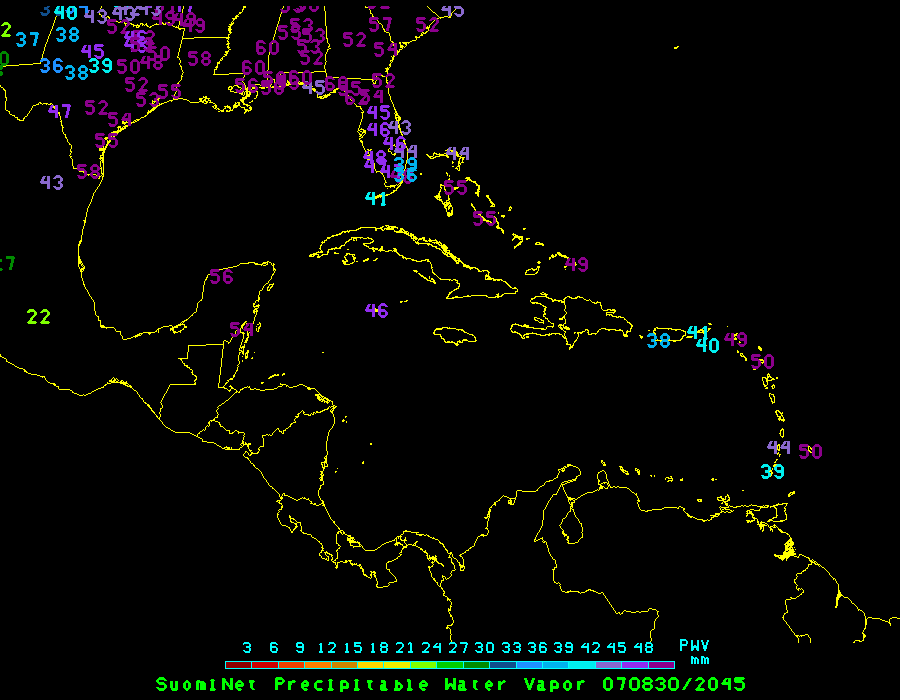
Task: Select the cyan 41 value south of Florida
Action: click(x=376, y=199)
